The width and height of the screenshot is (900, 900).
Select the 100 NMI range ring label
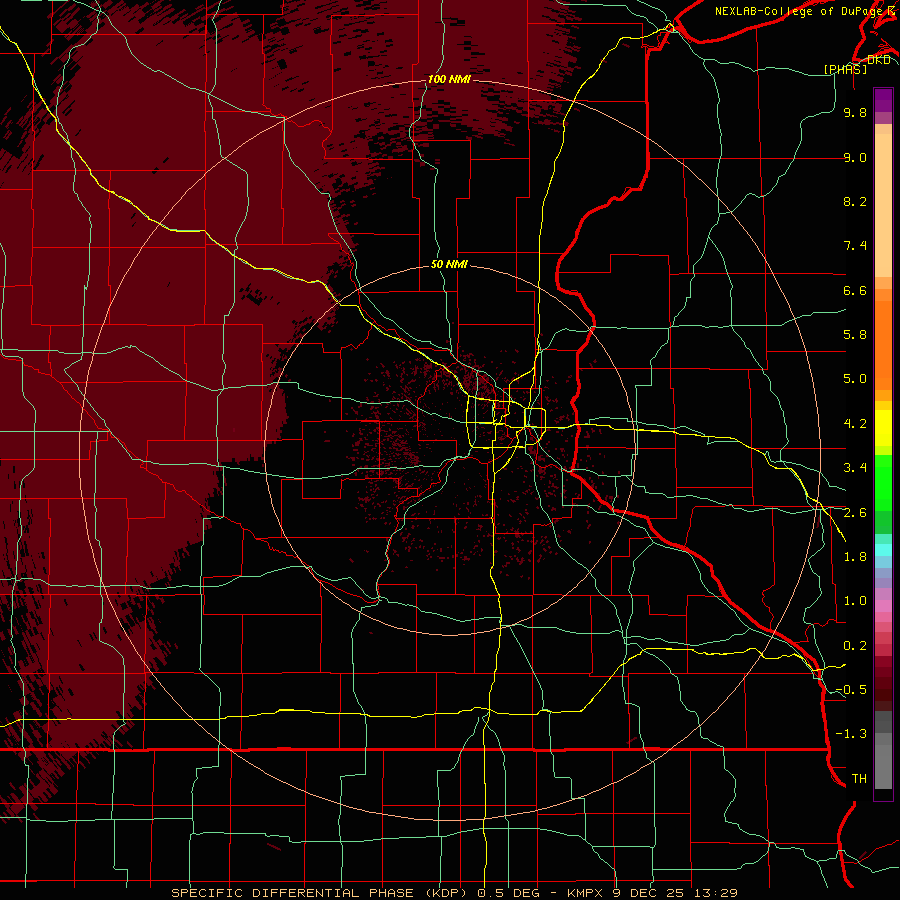449,79
